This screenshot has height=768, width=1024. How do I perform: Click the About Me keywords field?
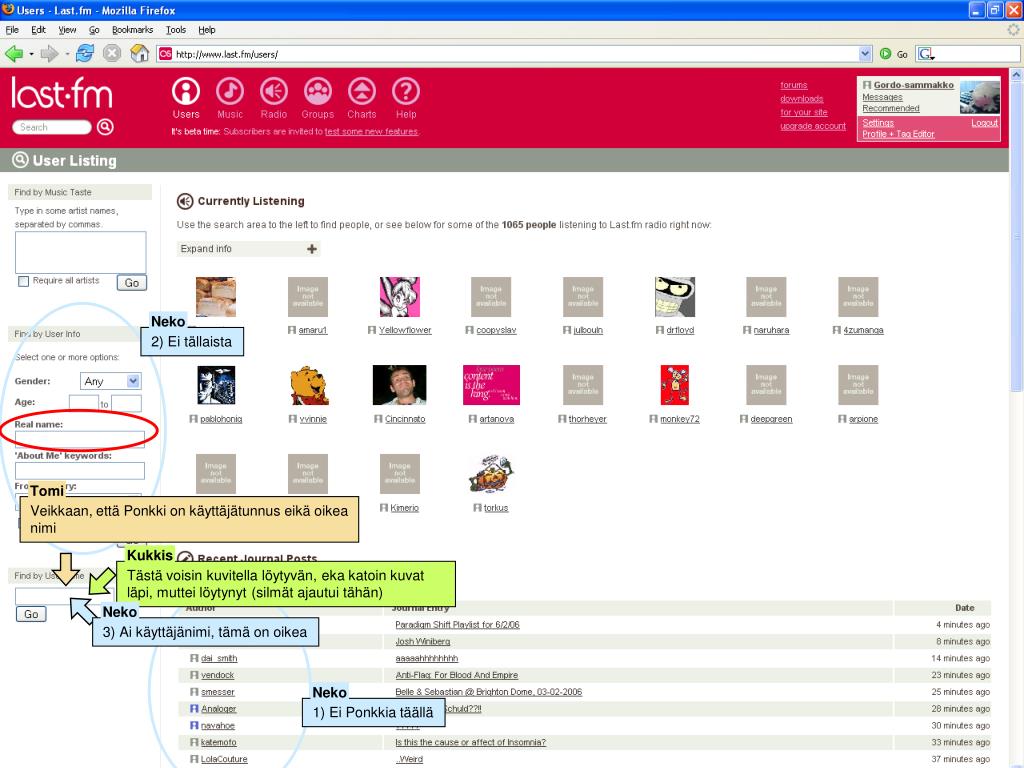pos(80,471)
